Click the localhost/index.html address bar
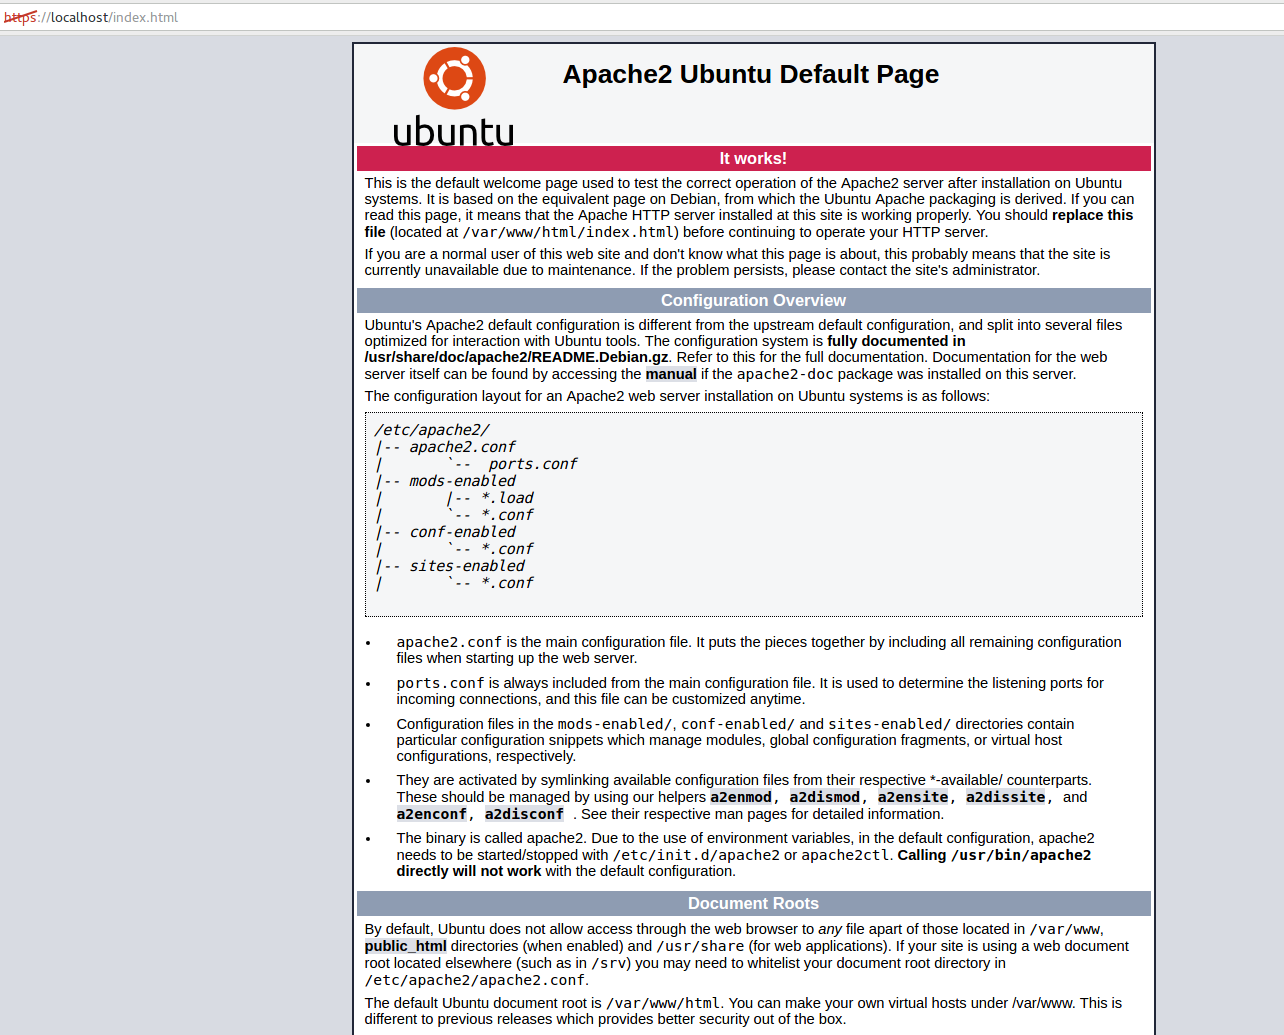This screenshot has width=1284, height=1035. (642, 17)
